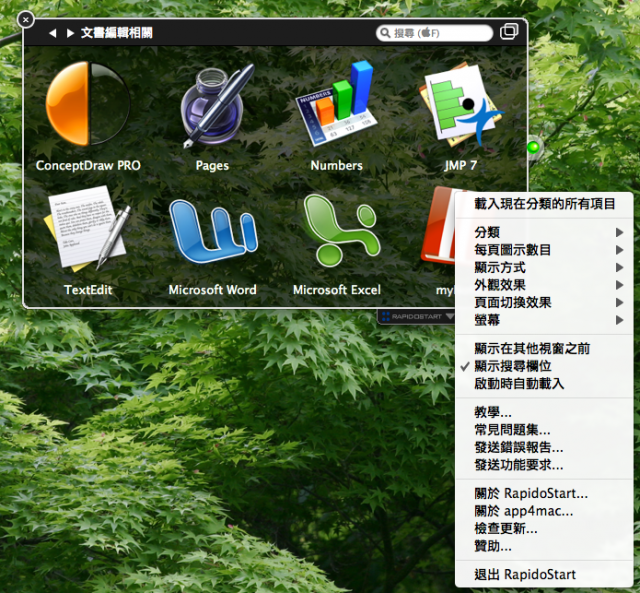The width and height of the screenshot is (640, 593).
Task: Click the Numbers label text
Action: point(336,165)
